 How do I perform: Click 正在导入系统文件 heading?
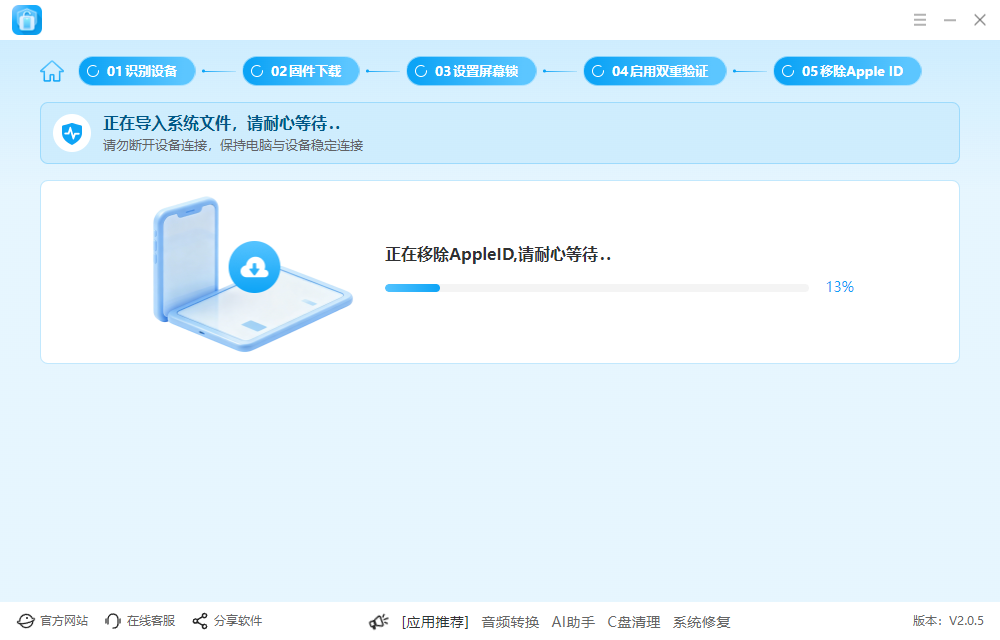tap(221, 123)
